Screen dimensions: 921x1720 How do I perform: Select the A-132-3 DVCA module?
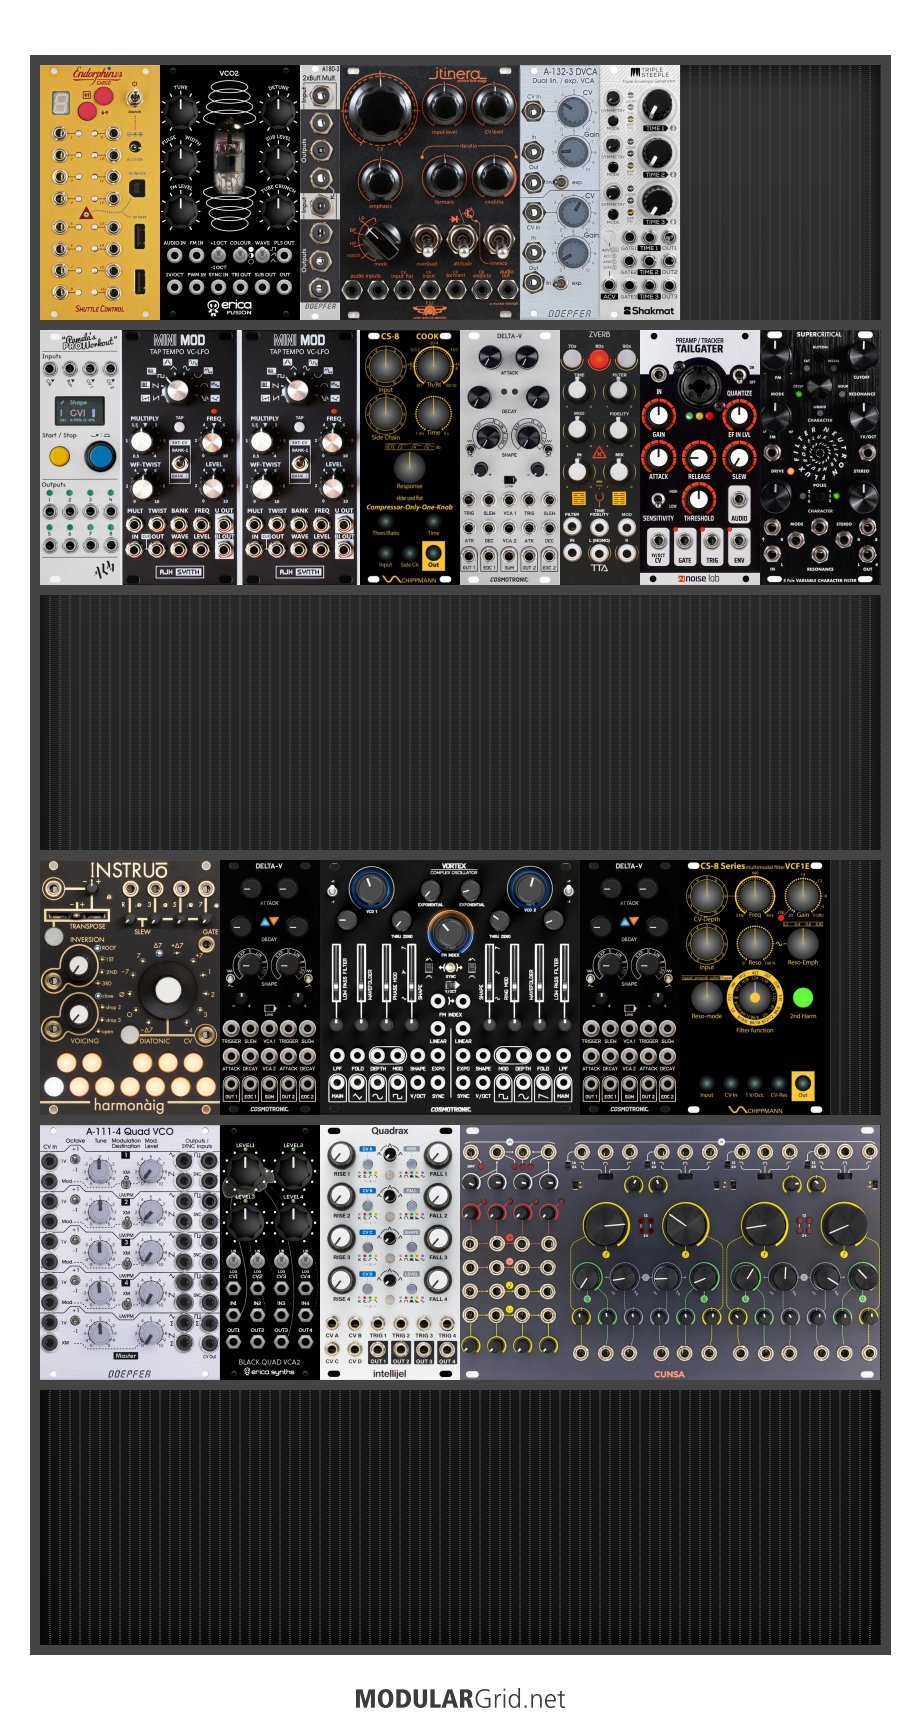point(560,193)
